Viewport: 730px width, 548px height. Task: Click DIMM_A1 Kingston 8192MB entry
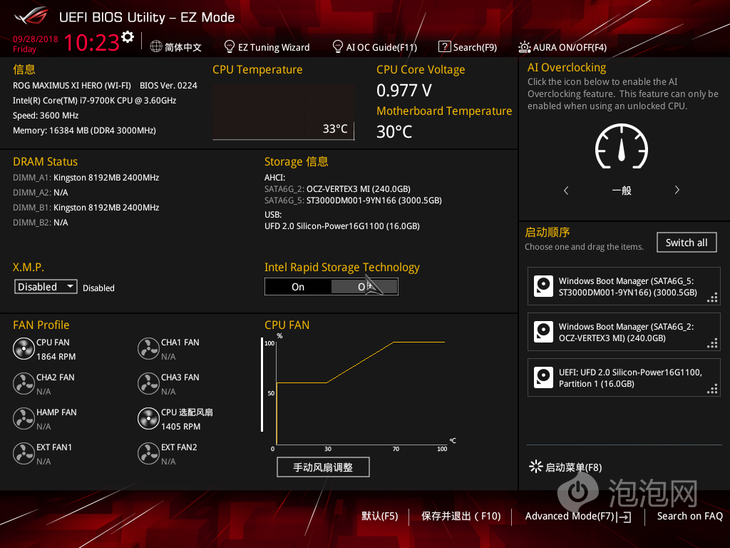tap(86, 177)
